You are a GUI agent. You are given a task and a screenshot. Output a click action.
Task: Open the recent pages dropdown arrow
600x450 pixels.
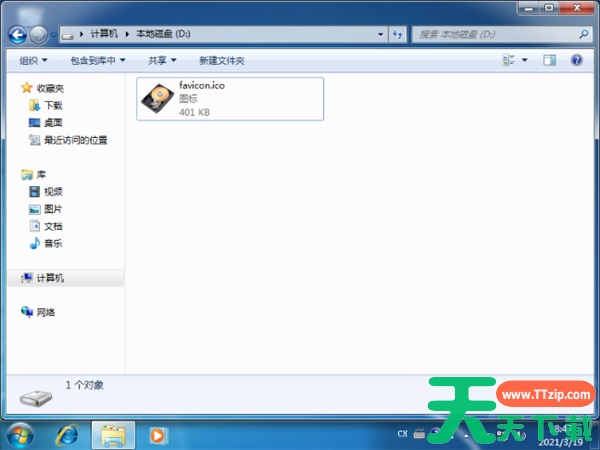pos(53,35)
